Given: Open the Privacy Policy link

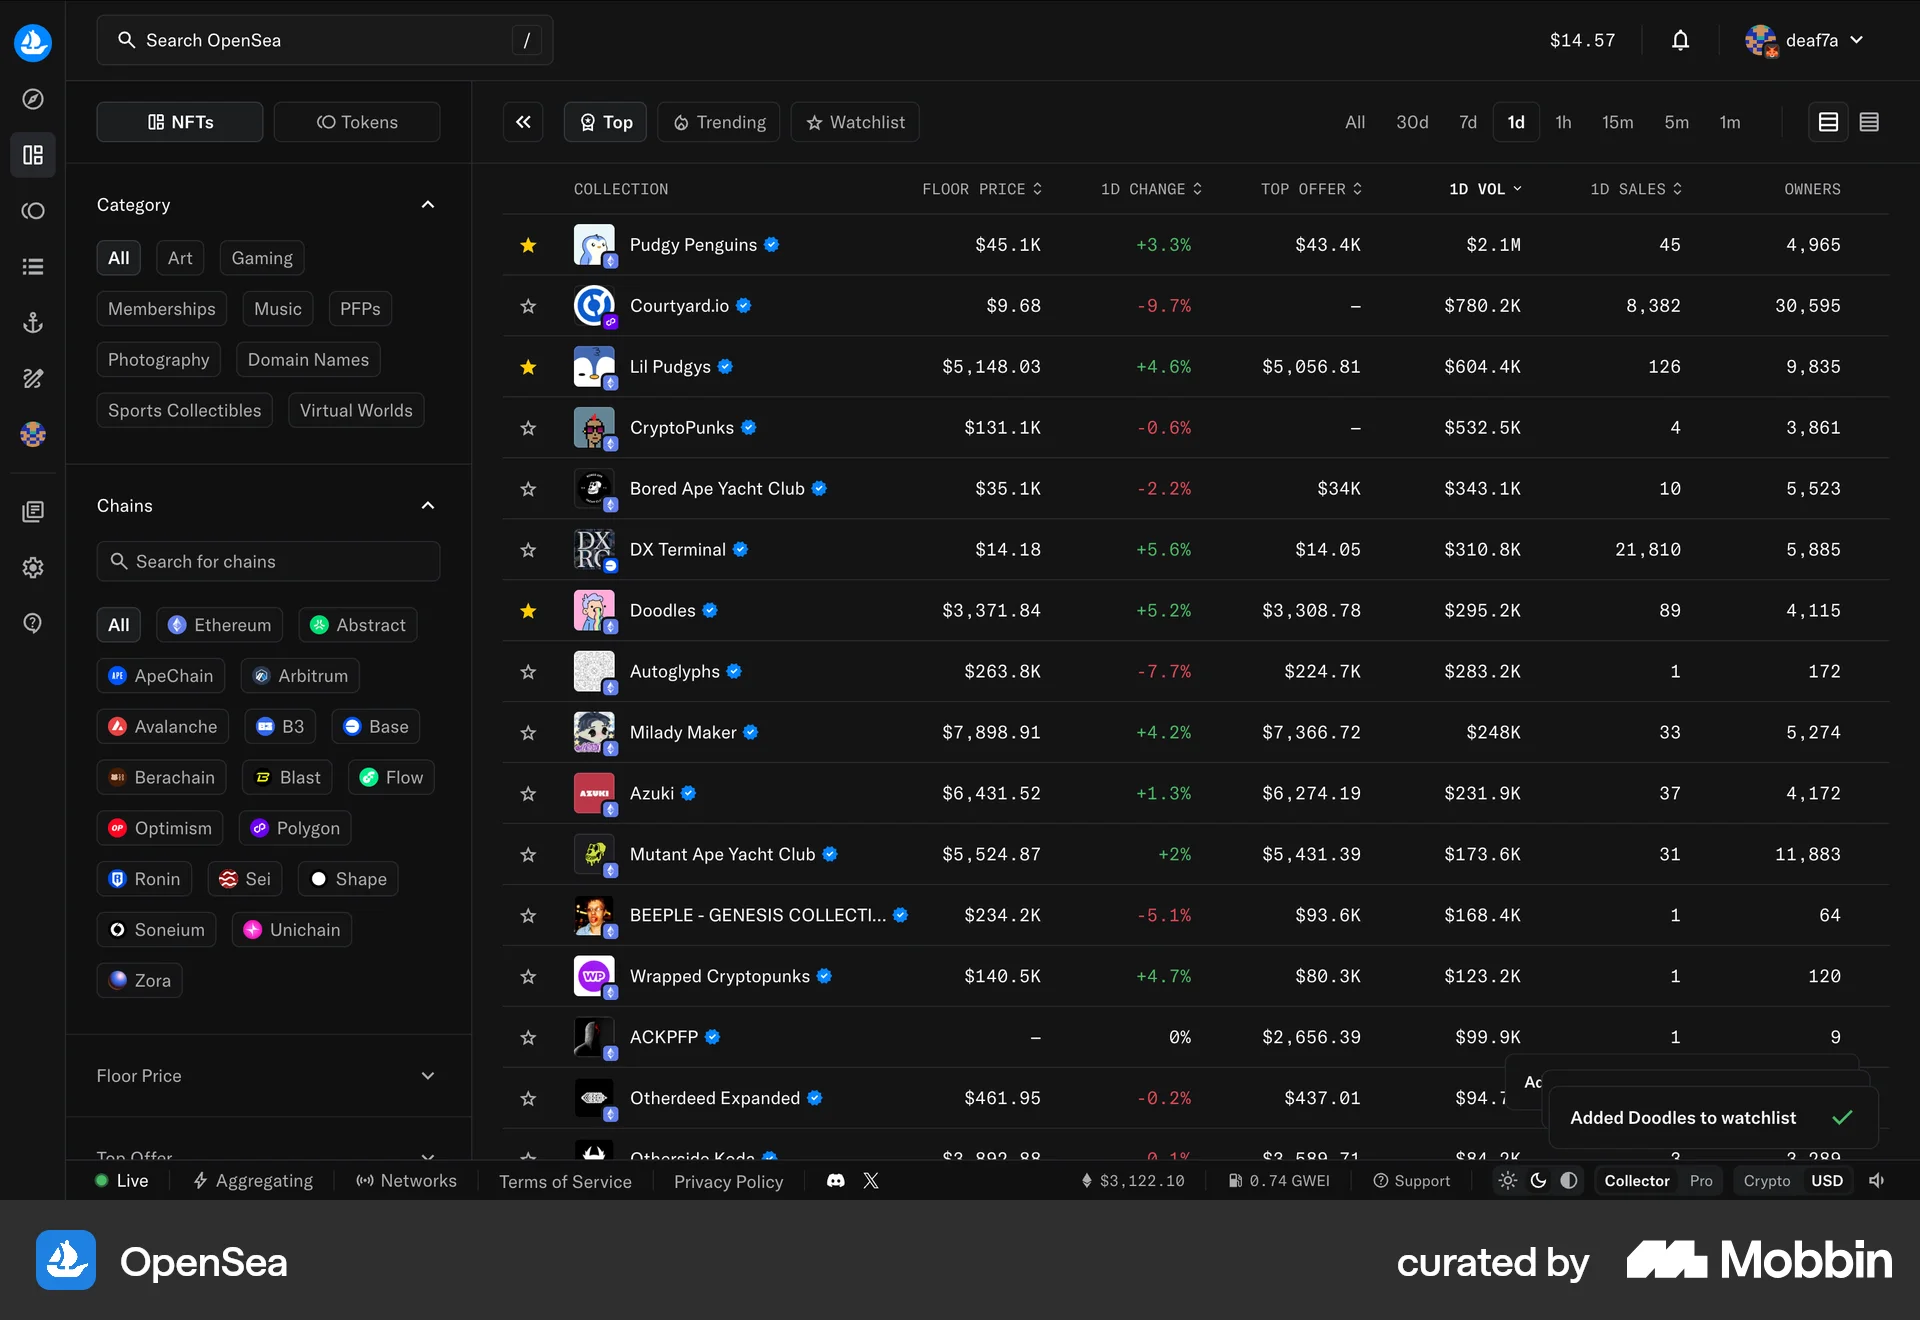Looking at the screenshot, I should (x=728, y=1181).
